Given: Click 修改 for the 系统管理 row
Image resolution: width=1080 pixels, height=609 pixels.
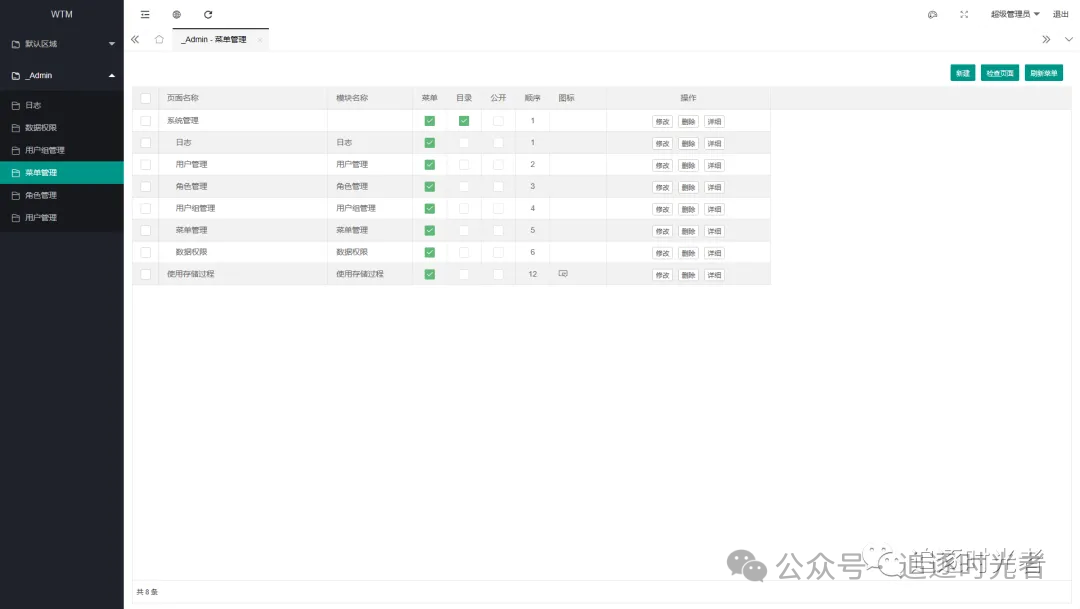Looking at the screenshot, I should coord(663,122).
